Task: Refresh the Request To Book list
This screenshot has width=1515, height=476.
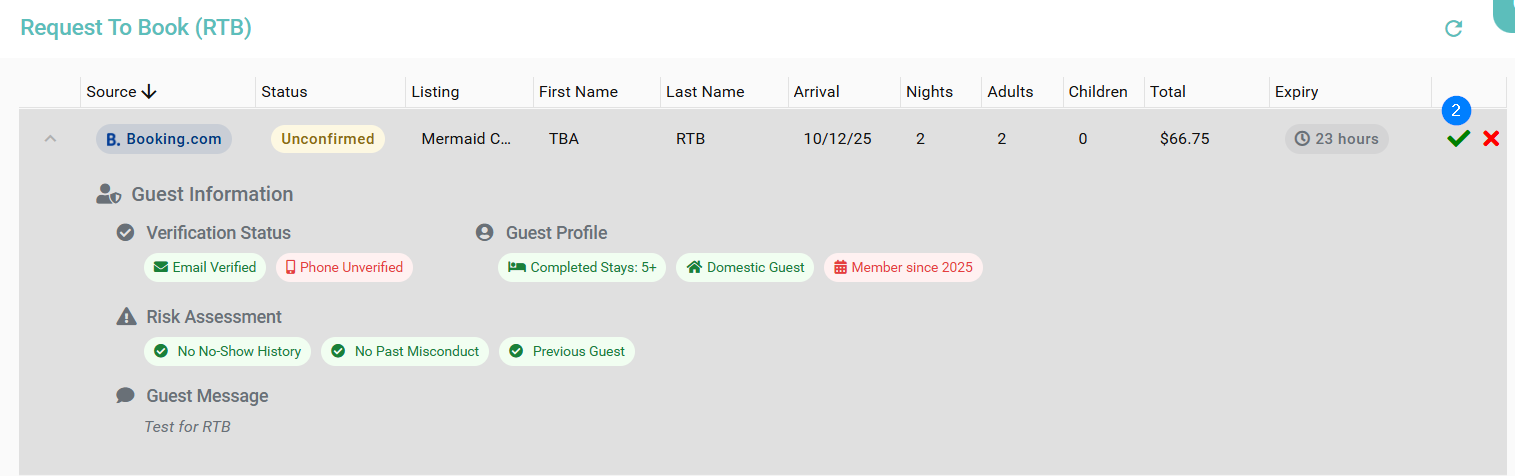Action: [x=1454, y=28]
